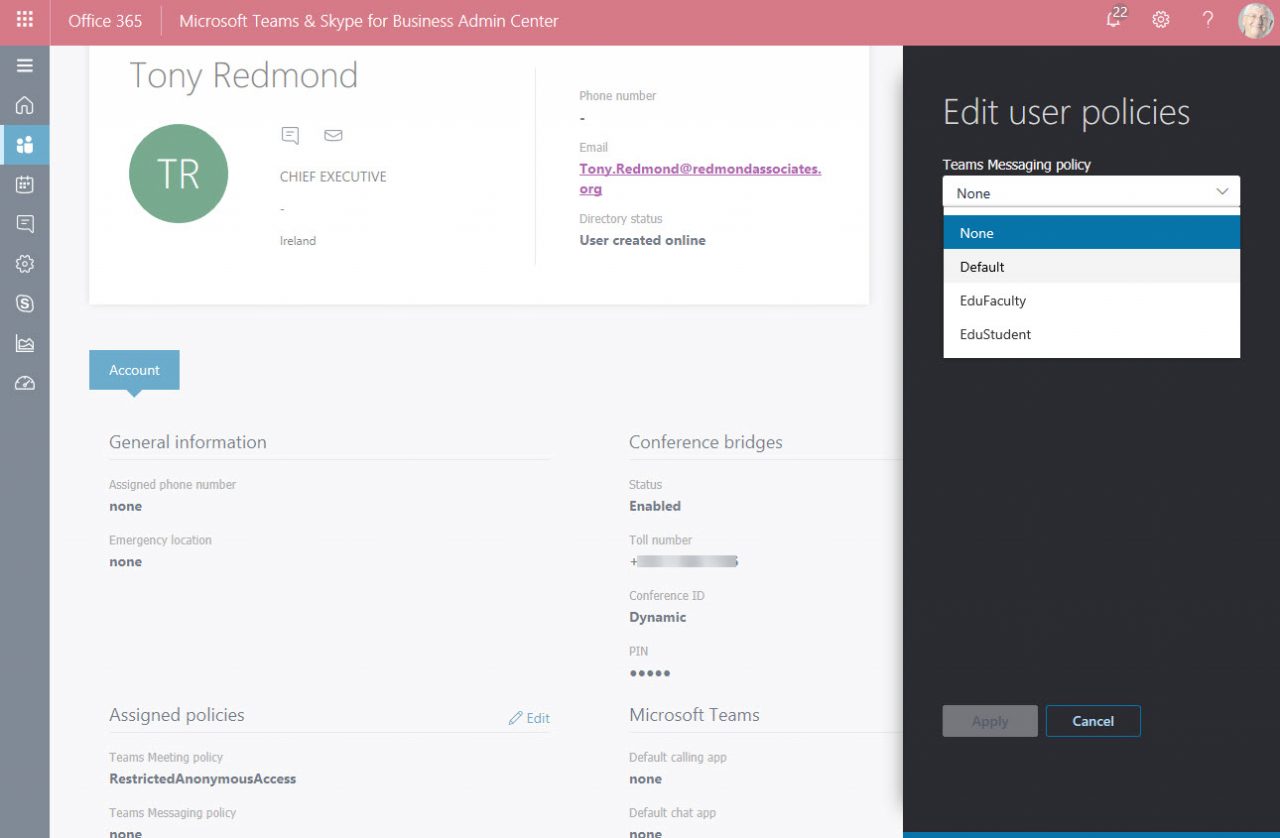The image size is (1280, 838).
Task: Open the signed-in user profile photo menu
Action: point(1256,20)
